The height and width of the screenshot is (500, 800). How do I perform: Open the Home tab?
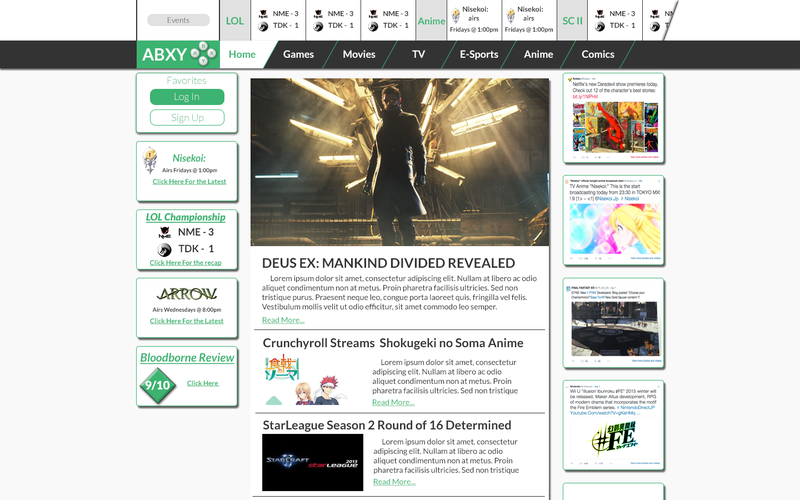242,54
